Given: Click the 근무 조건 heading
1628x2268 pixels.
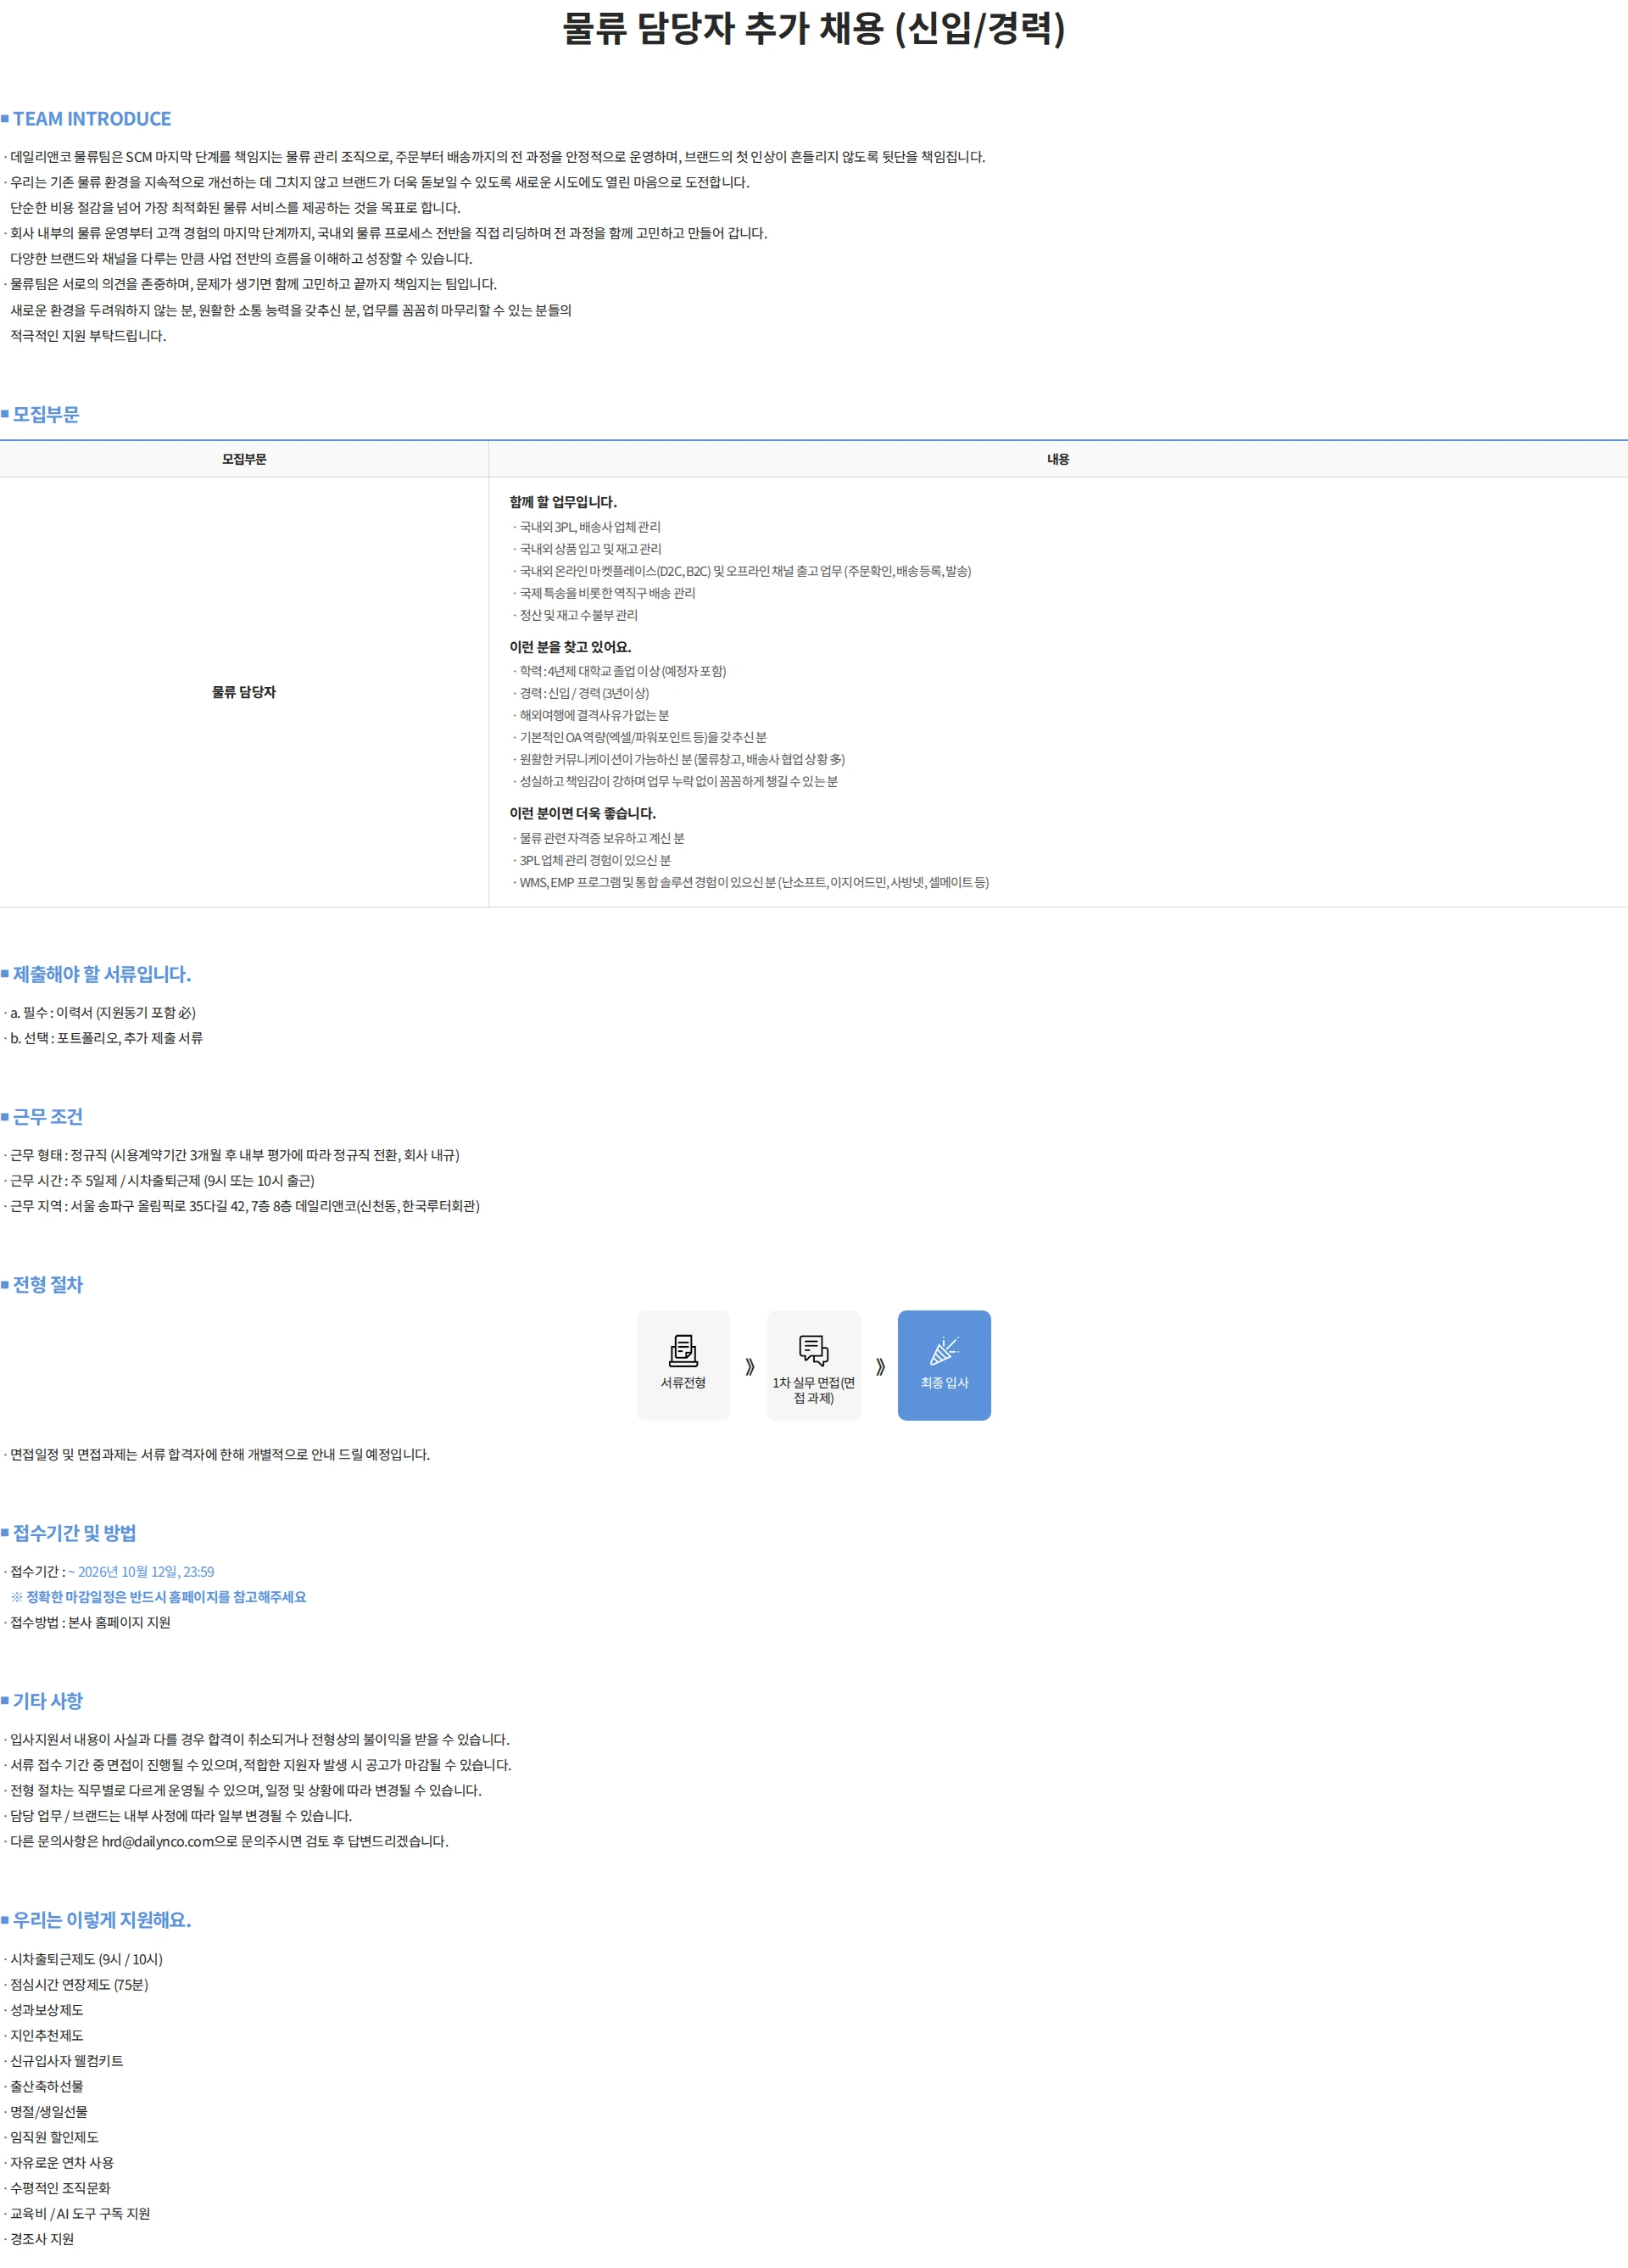Looking at the screenshot, I should (48, 1117).
